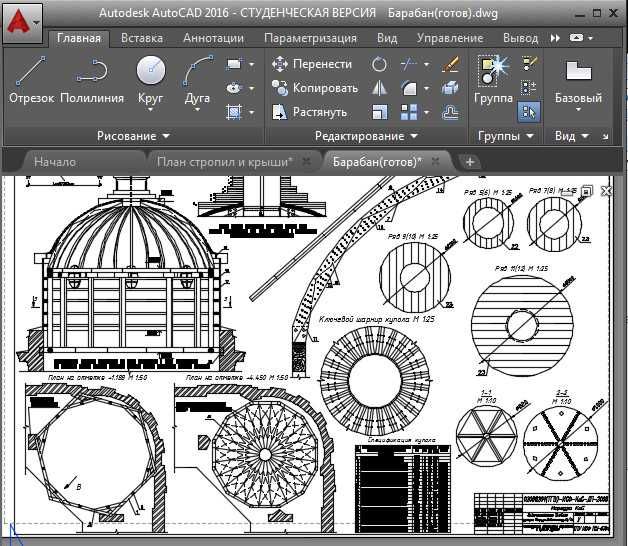628x546 pixels.
Task: Switch to План стропил и крыши drawing tab
Action: [224, 161]
